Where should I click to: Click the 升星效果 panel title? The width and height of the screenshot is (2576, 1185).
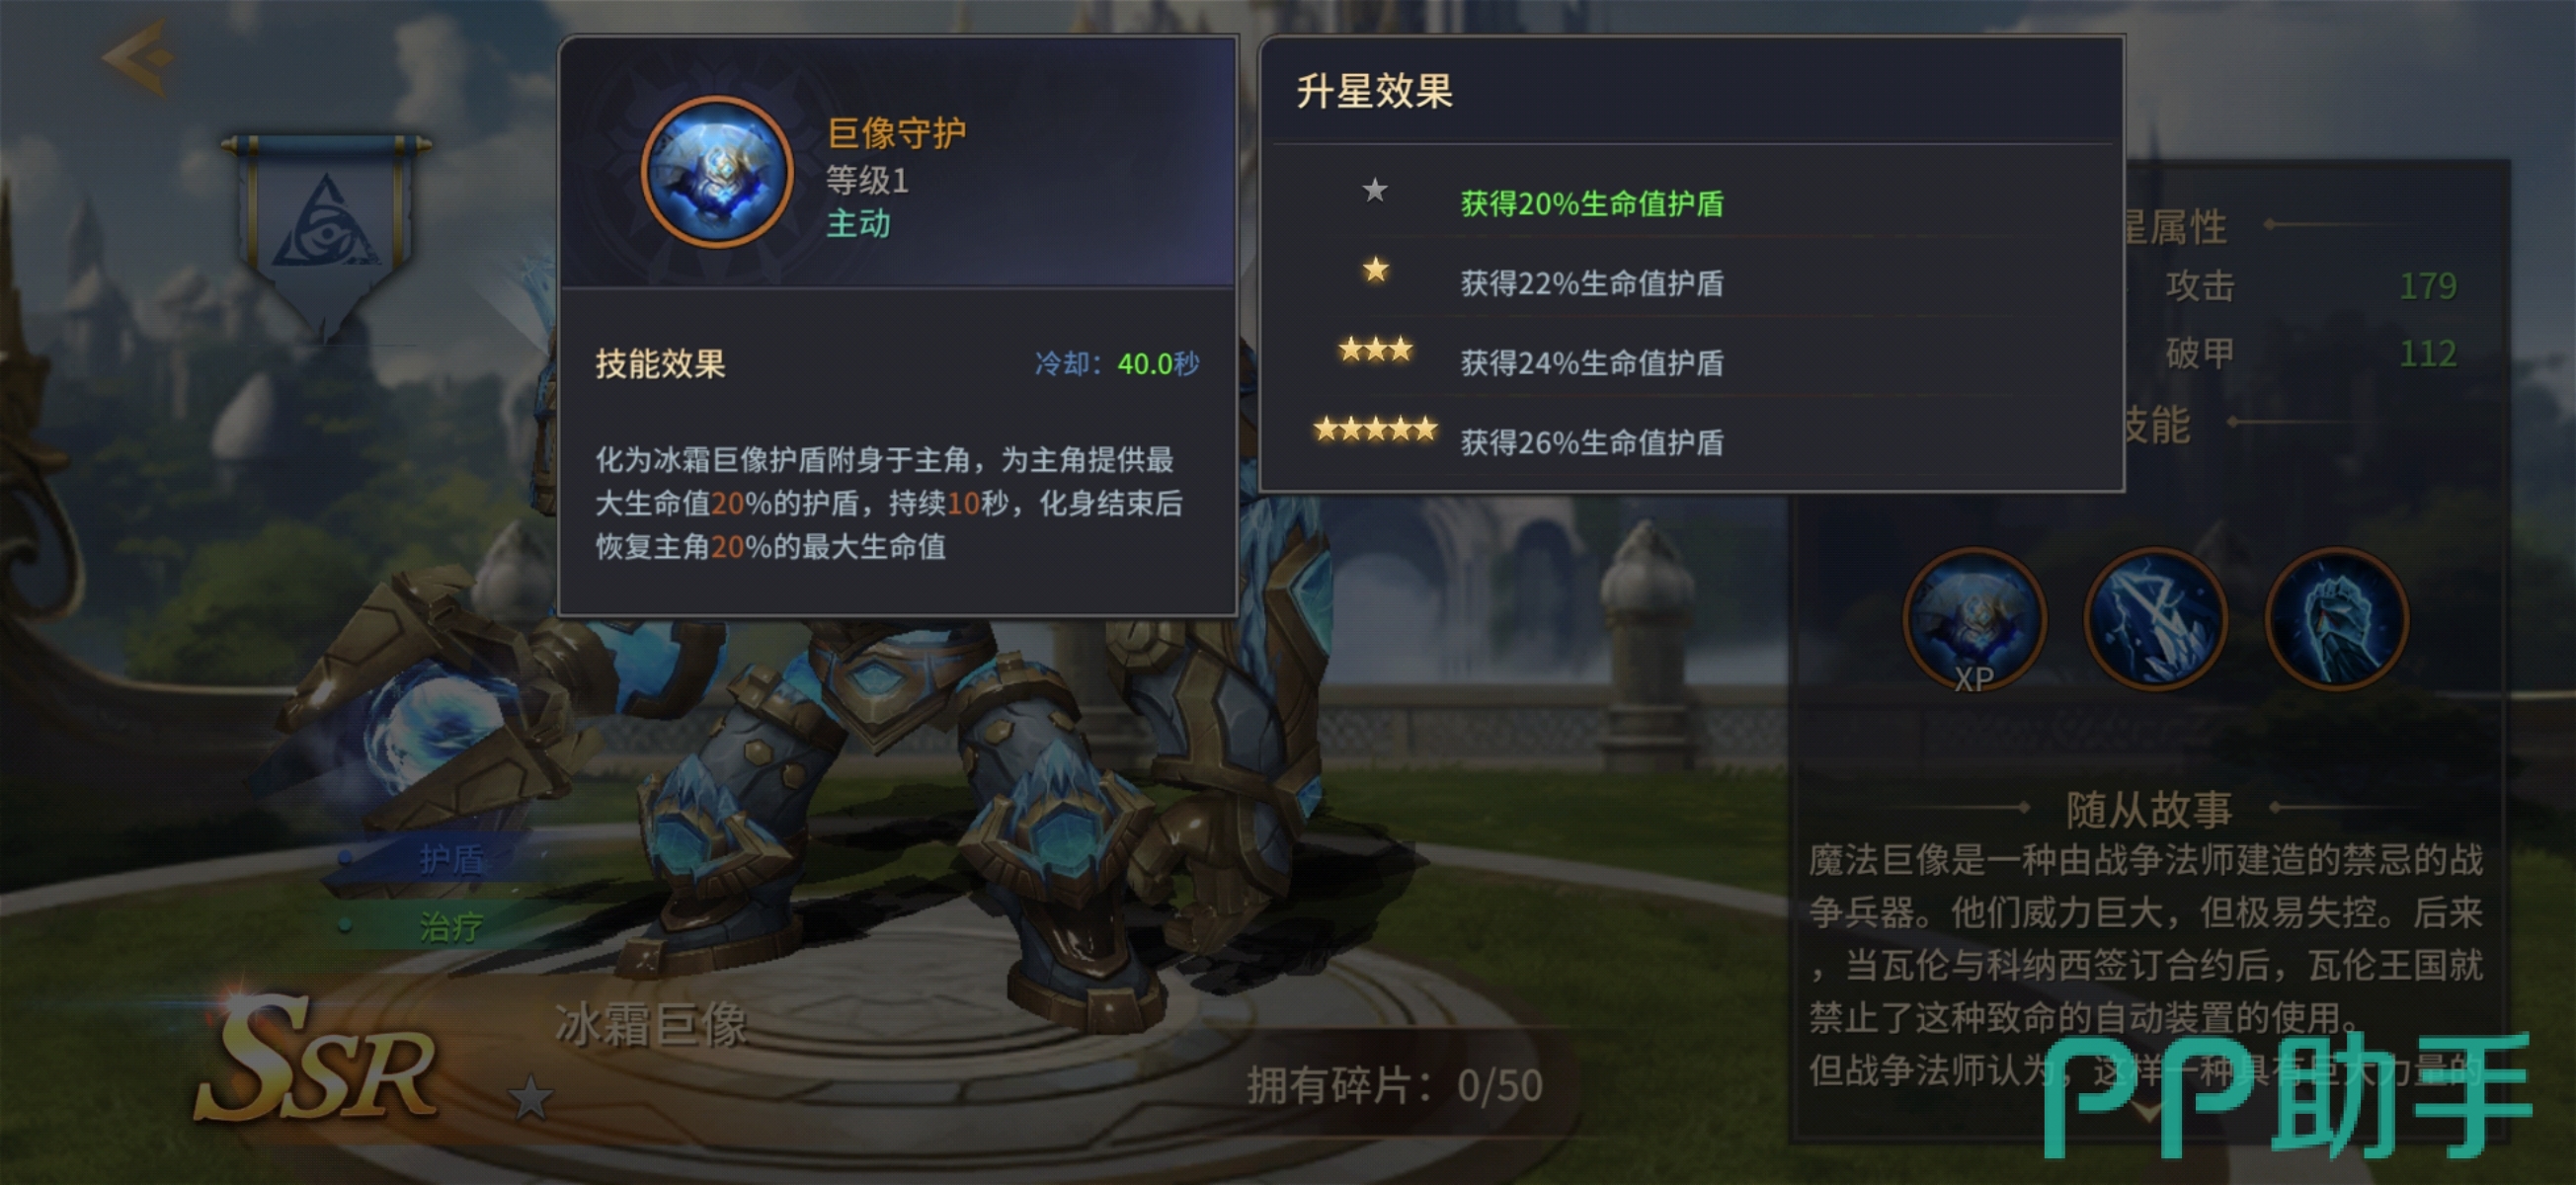tap(1374, 91)
